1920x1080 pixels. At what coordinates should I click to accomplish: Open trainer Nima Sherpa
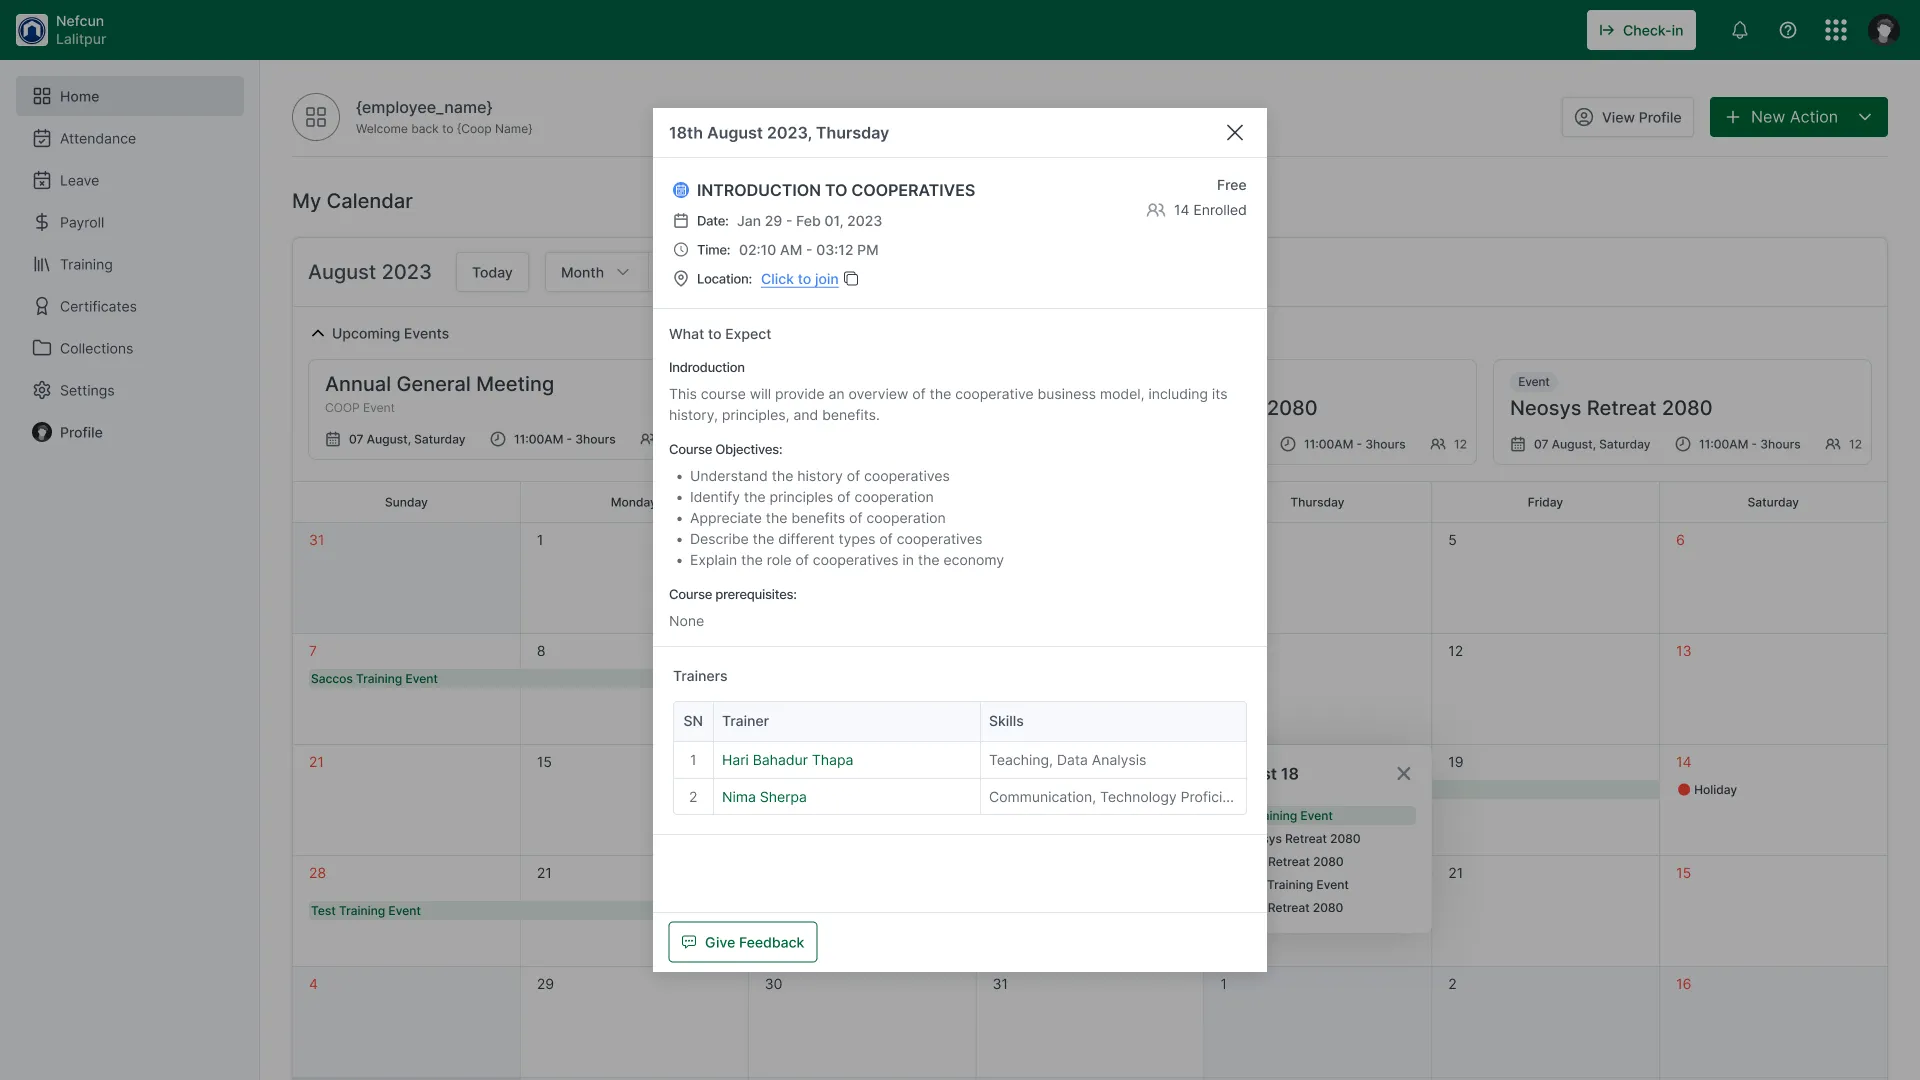[764, 797]
